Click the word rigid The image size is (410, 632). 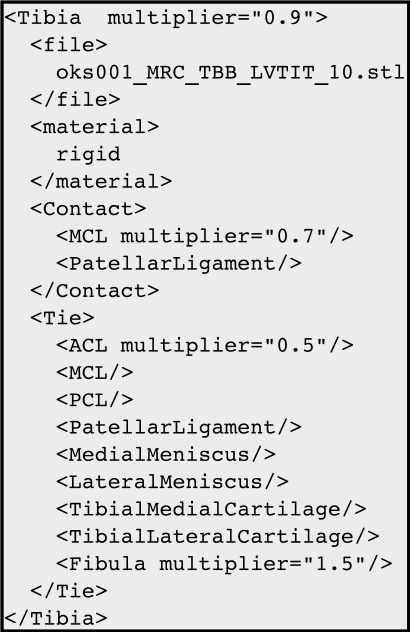(88, 154)
